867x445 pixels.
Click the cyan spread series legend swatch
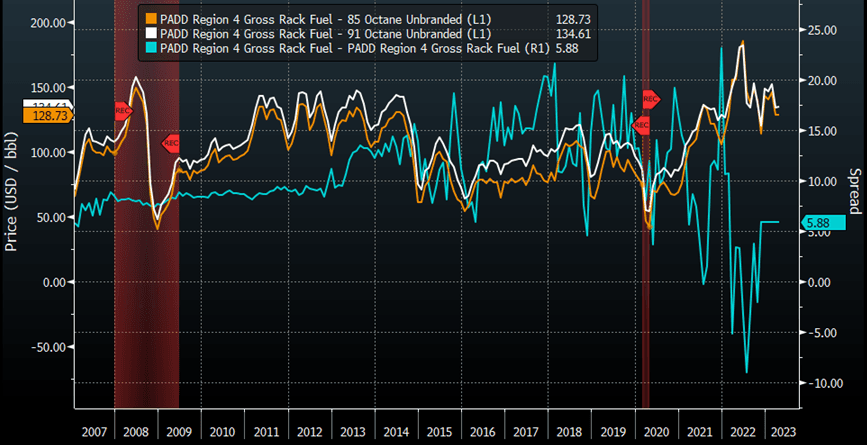pos(152,49)
